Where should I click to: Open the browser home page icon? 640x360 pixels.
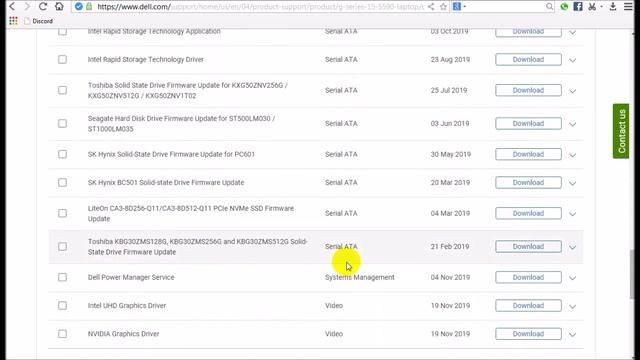[x=59, y=6]
